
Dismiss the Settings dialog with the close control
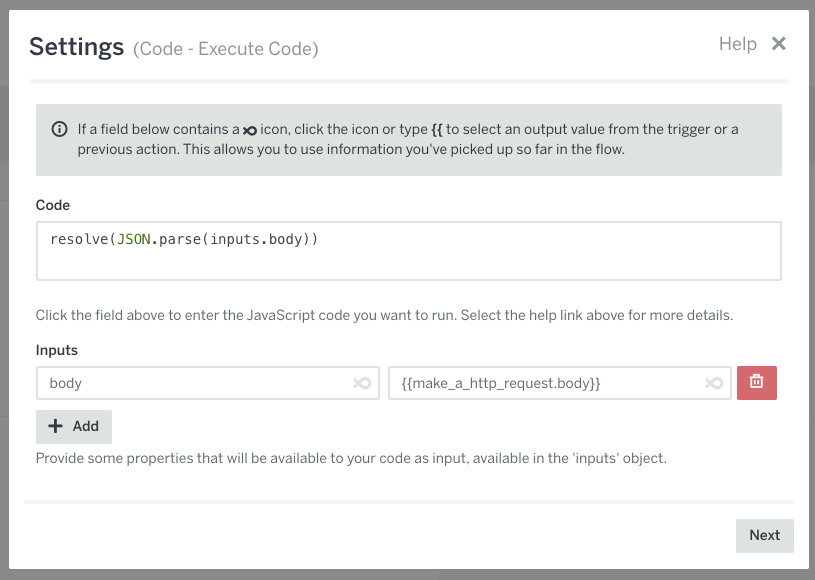(779, 44)
